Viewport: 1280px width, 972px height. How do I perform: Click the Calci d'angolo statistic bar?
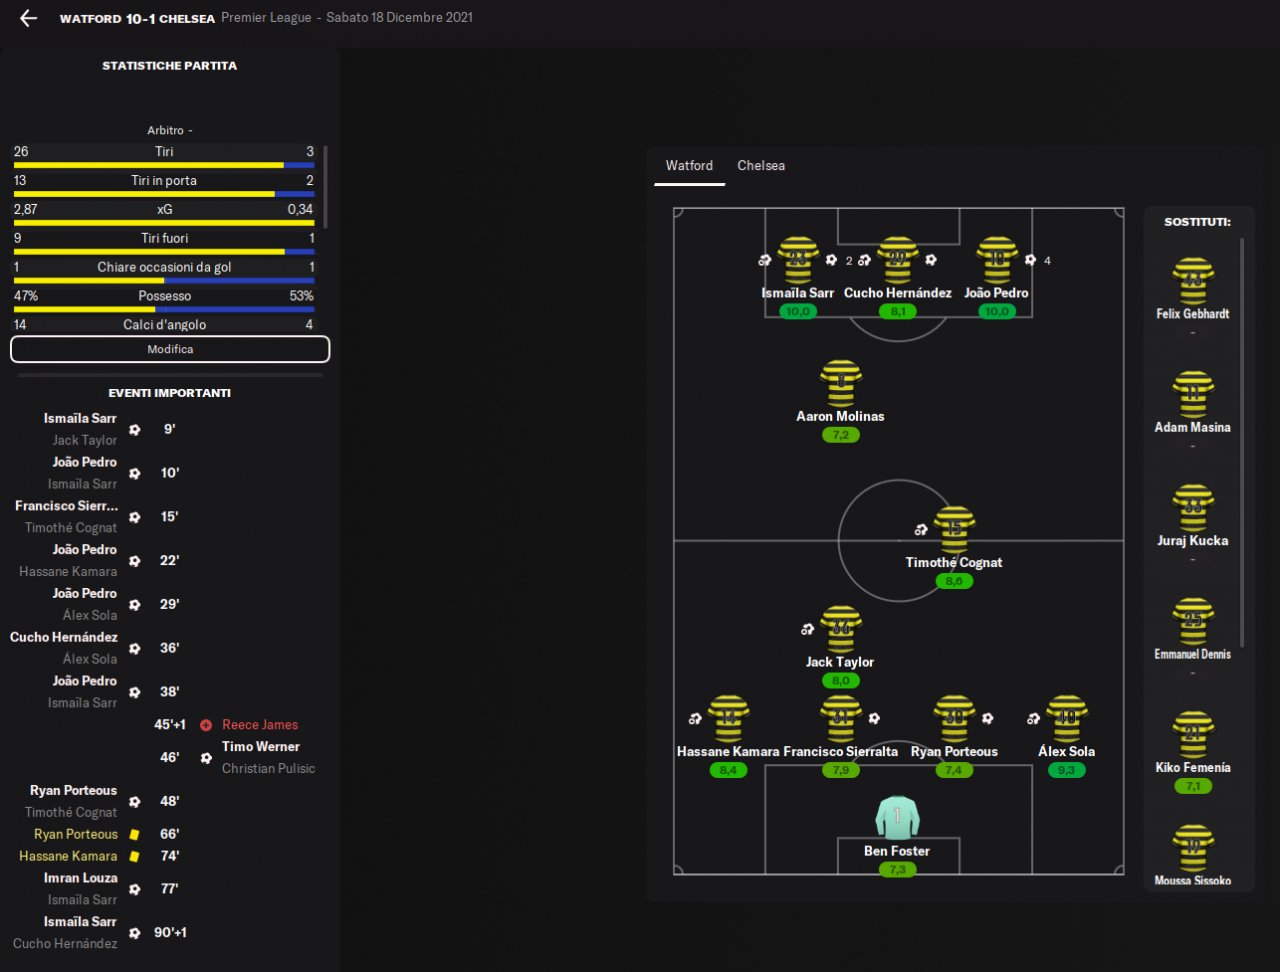tap(164, 325)
